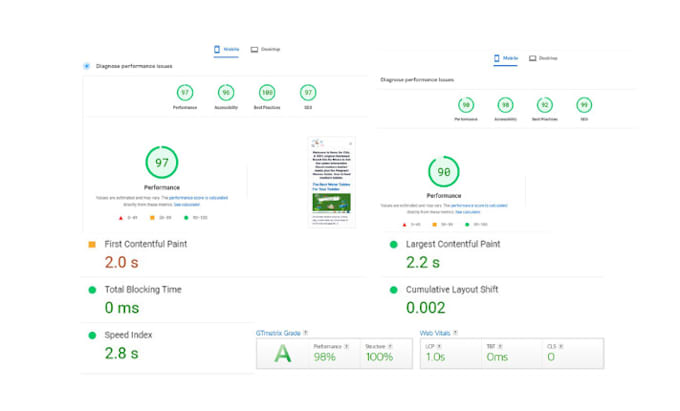Switch to Mobile tab in left report

(x=226, y=49)
